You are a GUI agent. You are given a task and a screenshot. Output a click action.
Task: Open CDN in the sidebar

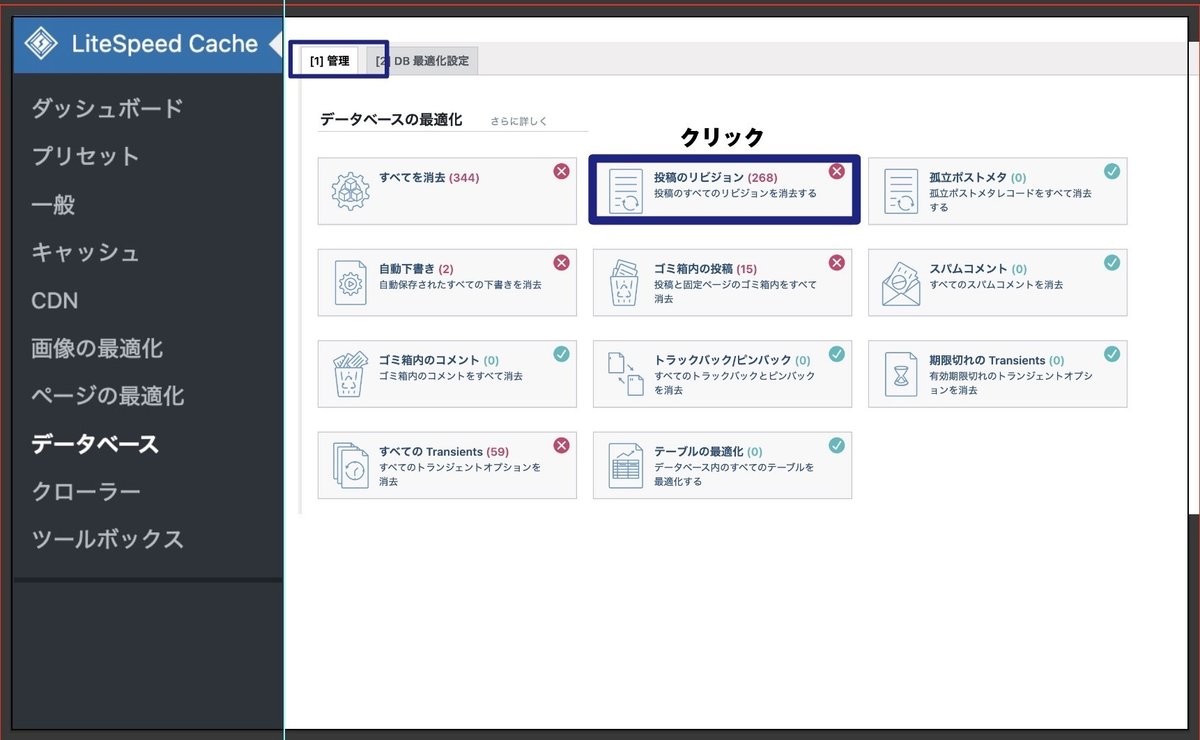coord(54,301)
